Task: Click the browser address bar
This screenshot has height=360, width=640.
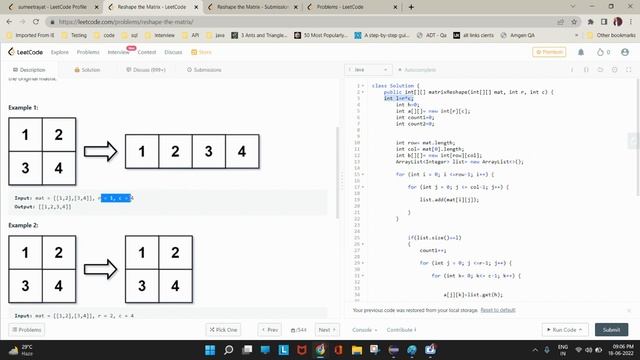Action: click(302, 22)
